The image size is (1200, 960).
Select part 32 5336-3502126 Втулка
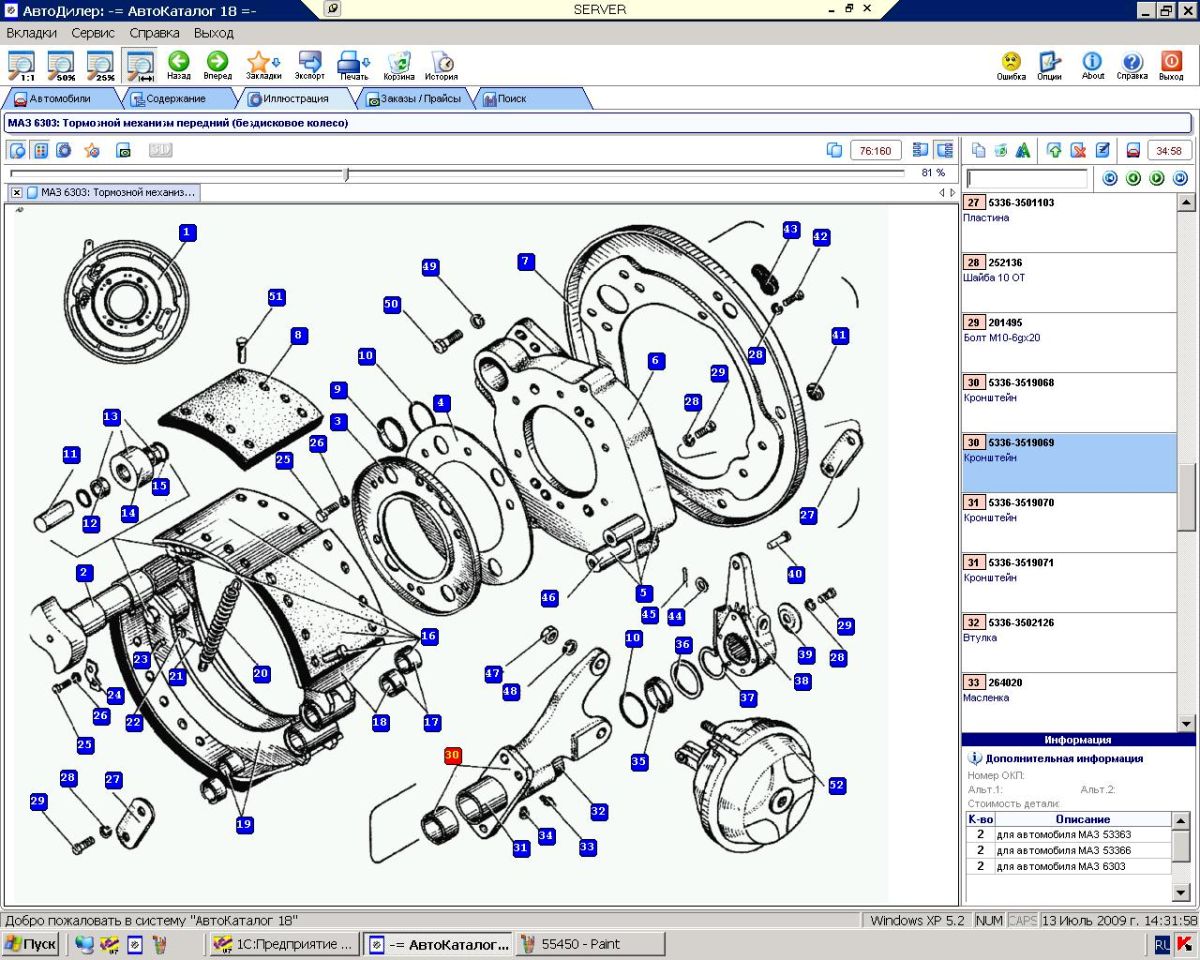point(1069,643)
